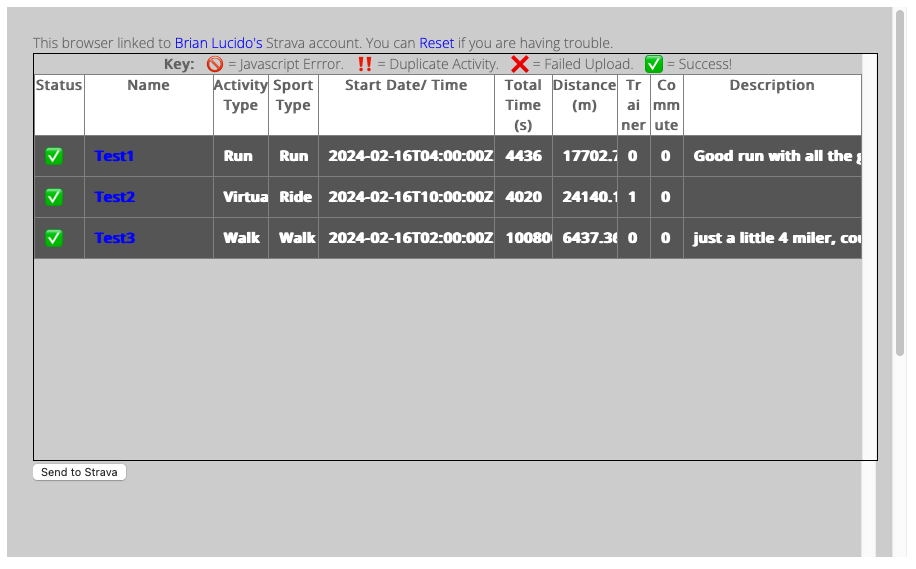Click the green success checkmark for Test3
916x569 pixels.
click(x=54, y=238)
